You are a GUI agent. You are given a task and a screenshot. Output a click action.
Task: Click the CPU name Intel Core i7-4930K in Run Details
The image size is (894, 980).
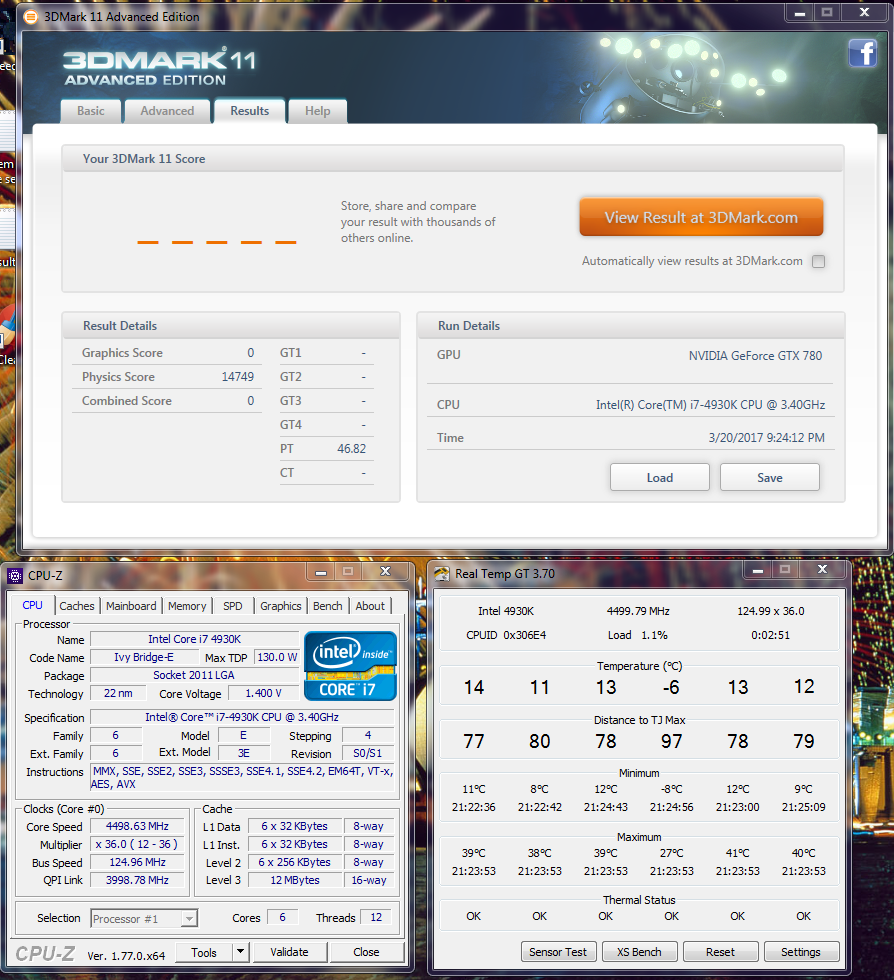tap(710, 405)
